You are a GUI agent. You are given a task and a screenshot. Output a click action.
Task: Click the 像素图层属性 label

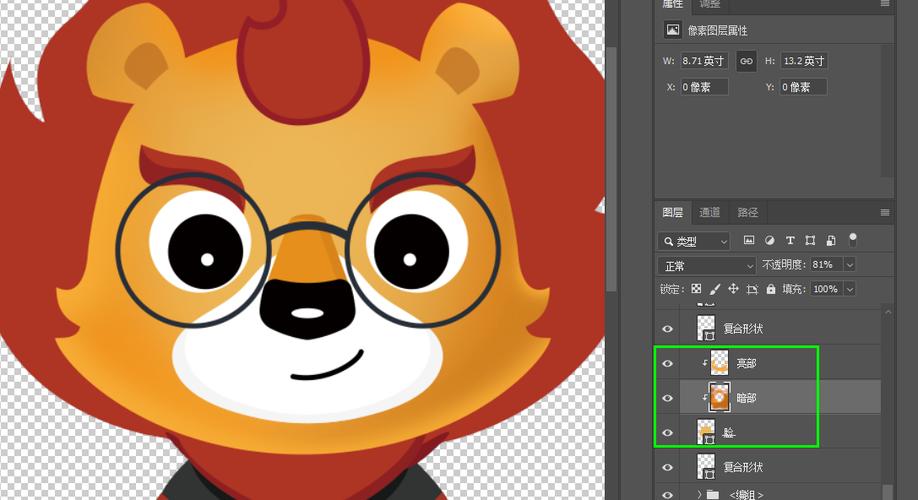click(x=717, y=30)
